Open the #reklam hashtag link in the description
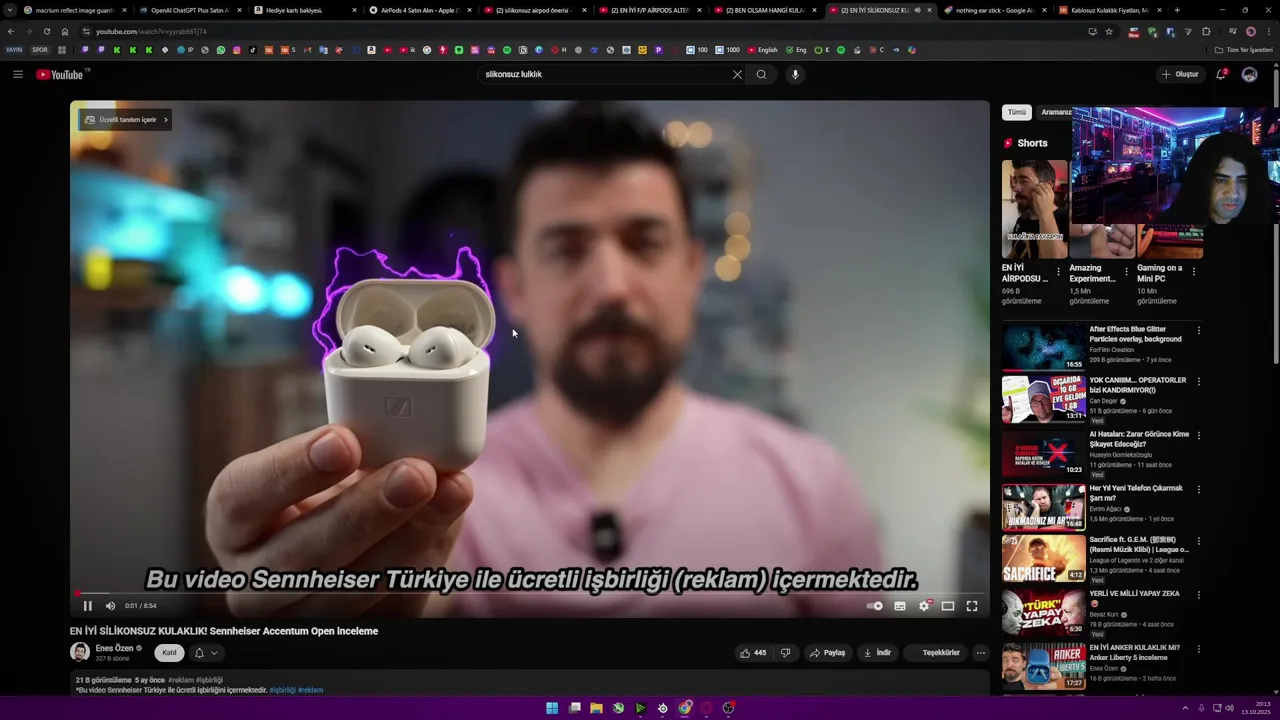Image resolution: width=1280 pixels, height=720 pixels. click(x=311, y=690)
